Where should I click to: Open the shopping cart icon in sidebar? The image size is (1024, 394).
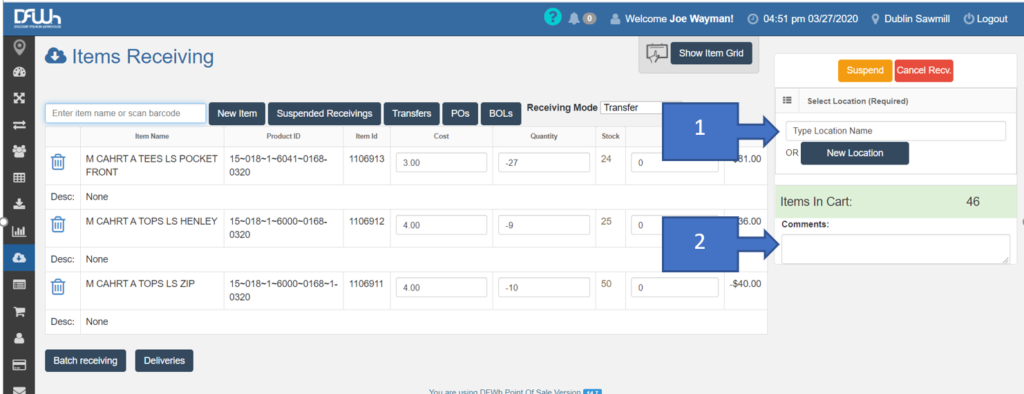coord(19,311)
